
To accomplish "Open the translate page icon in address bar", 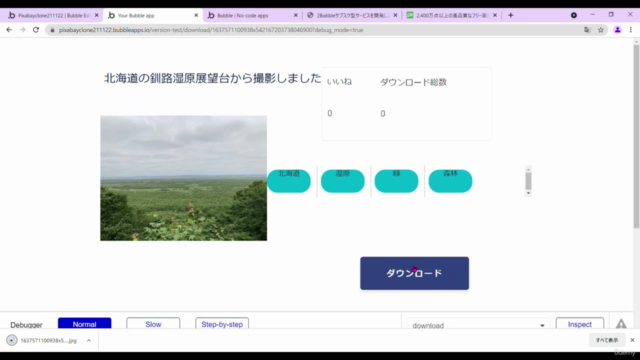I will [x=587, y=30].
